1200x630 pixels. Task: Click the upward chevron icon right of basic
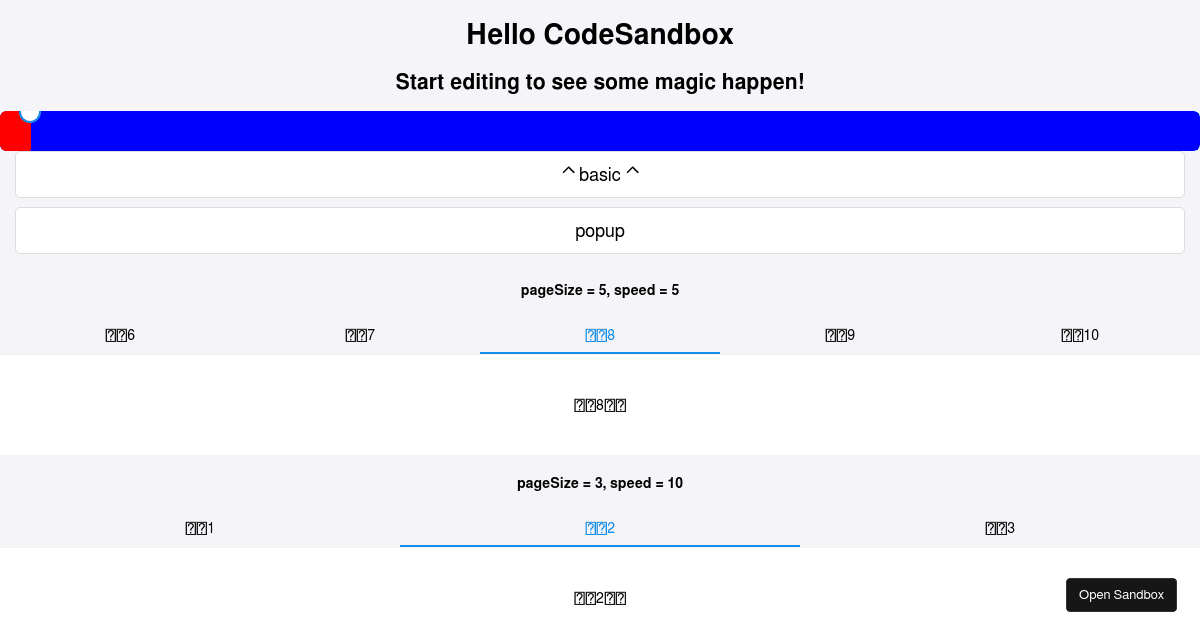[633, 172]
